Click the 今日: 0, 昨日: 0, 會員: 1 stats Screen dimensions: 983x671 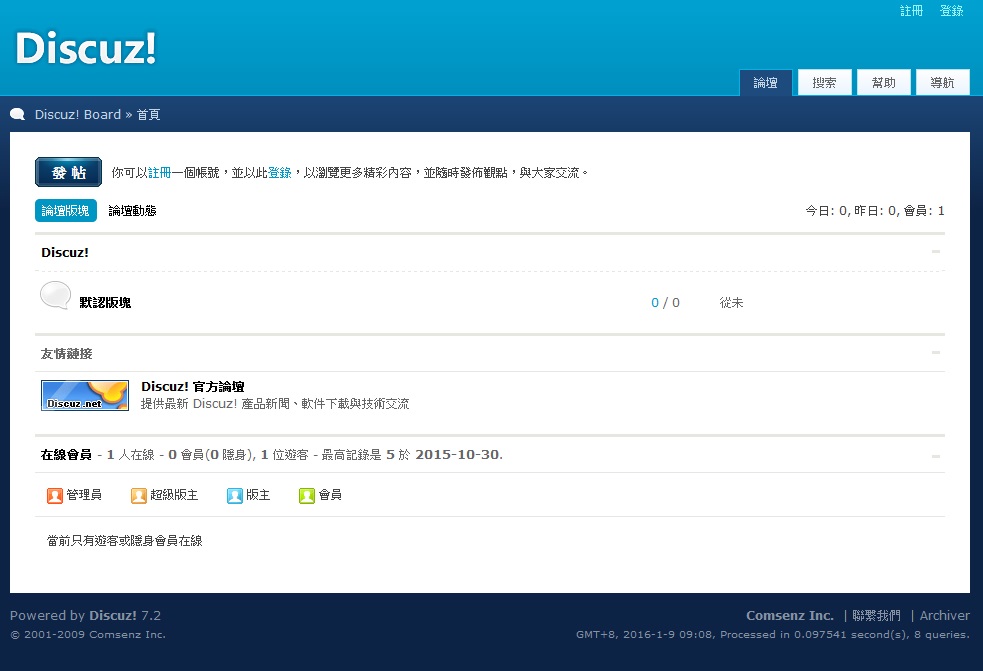click(x=875, y=211)
